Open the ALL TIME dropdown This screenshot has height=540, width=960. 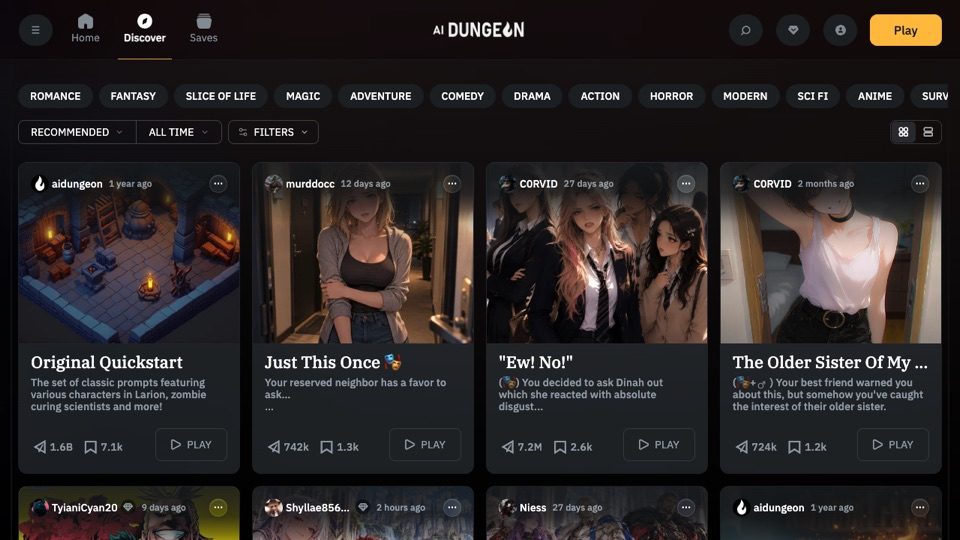(178, 132)
